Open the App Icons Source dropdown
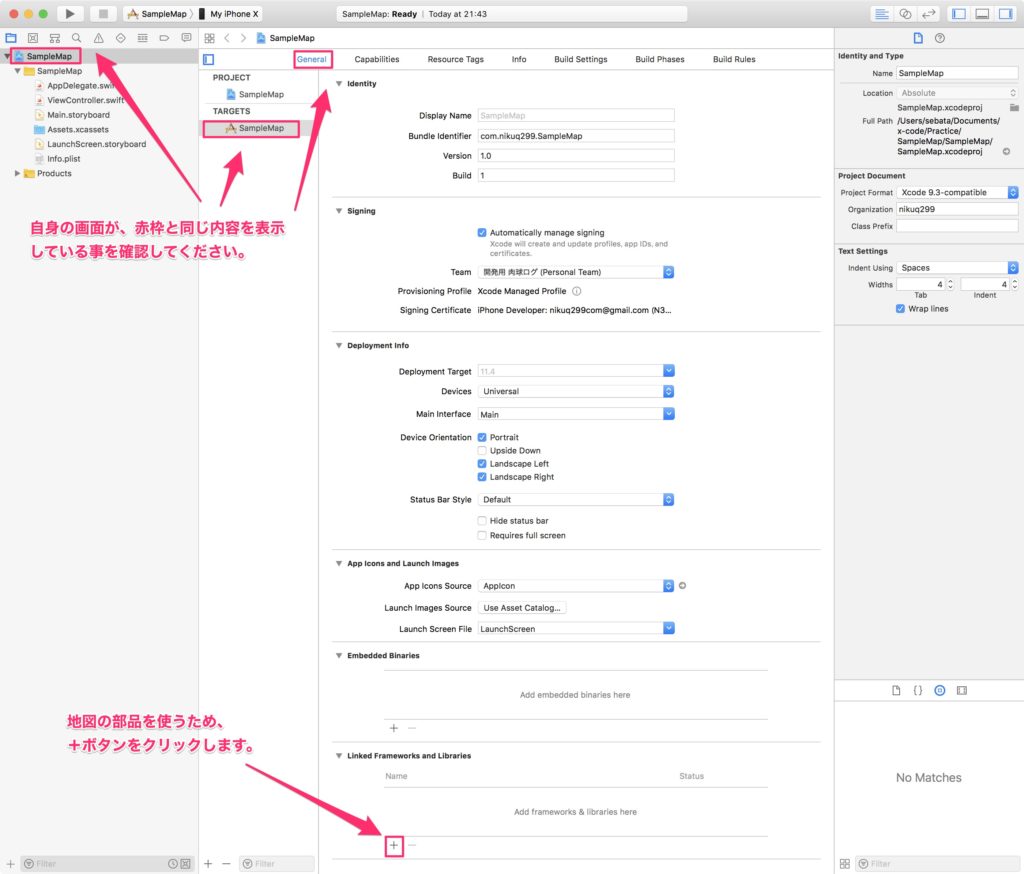 pyautogui.click(x=576, y=586)
